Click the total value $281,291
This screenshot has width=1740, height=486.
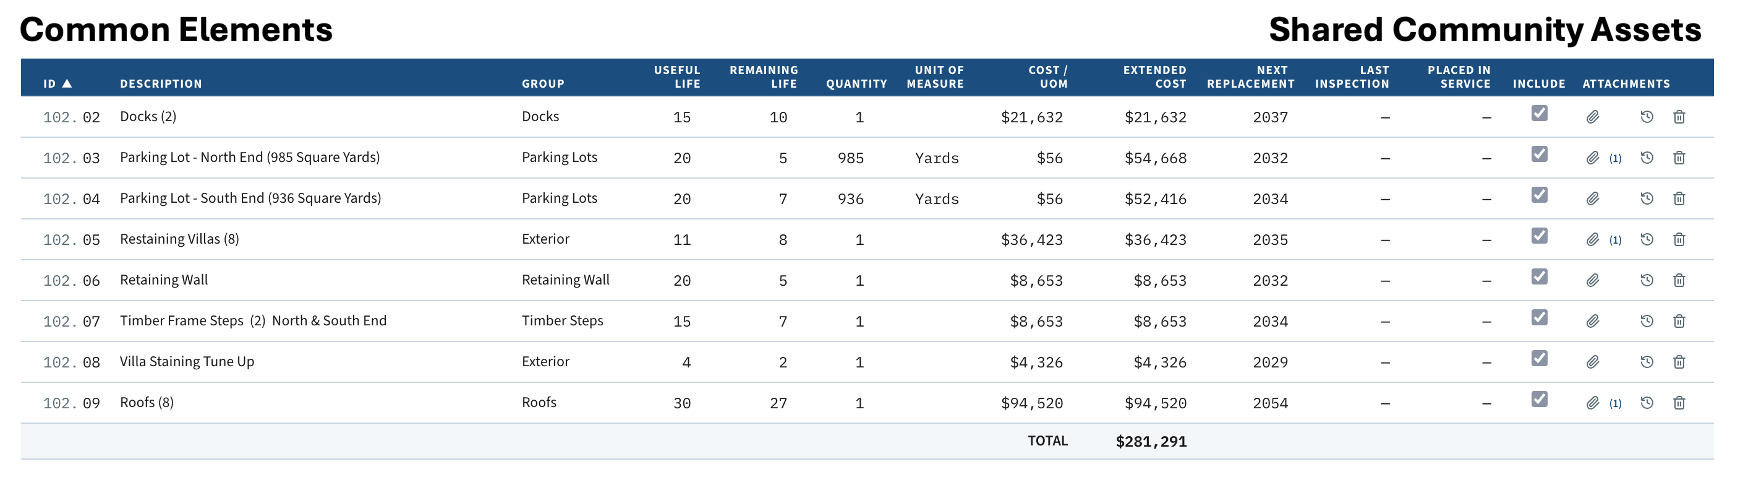[1151, 441]
